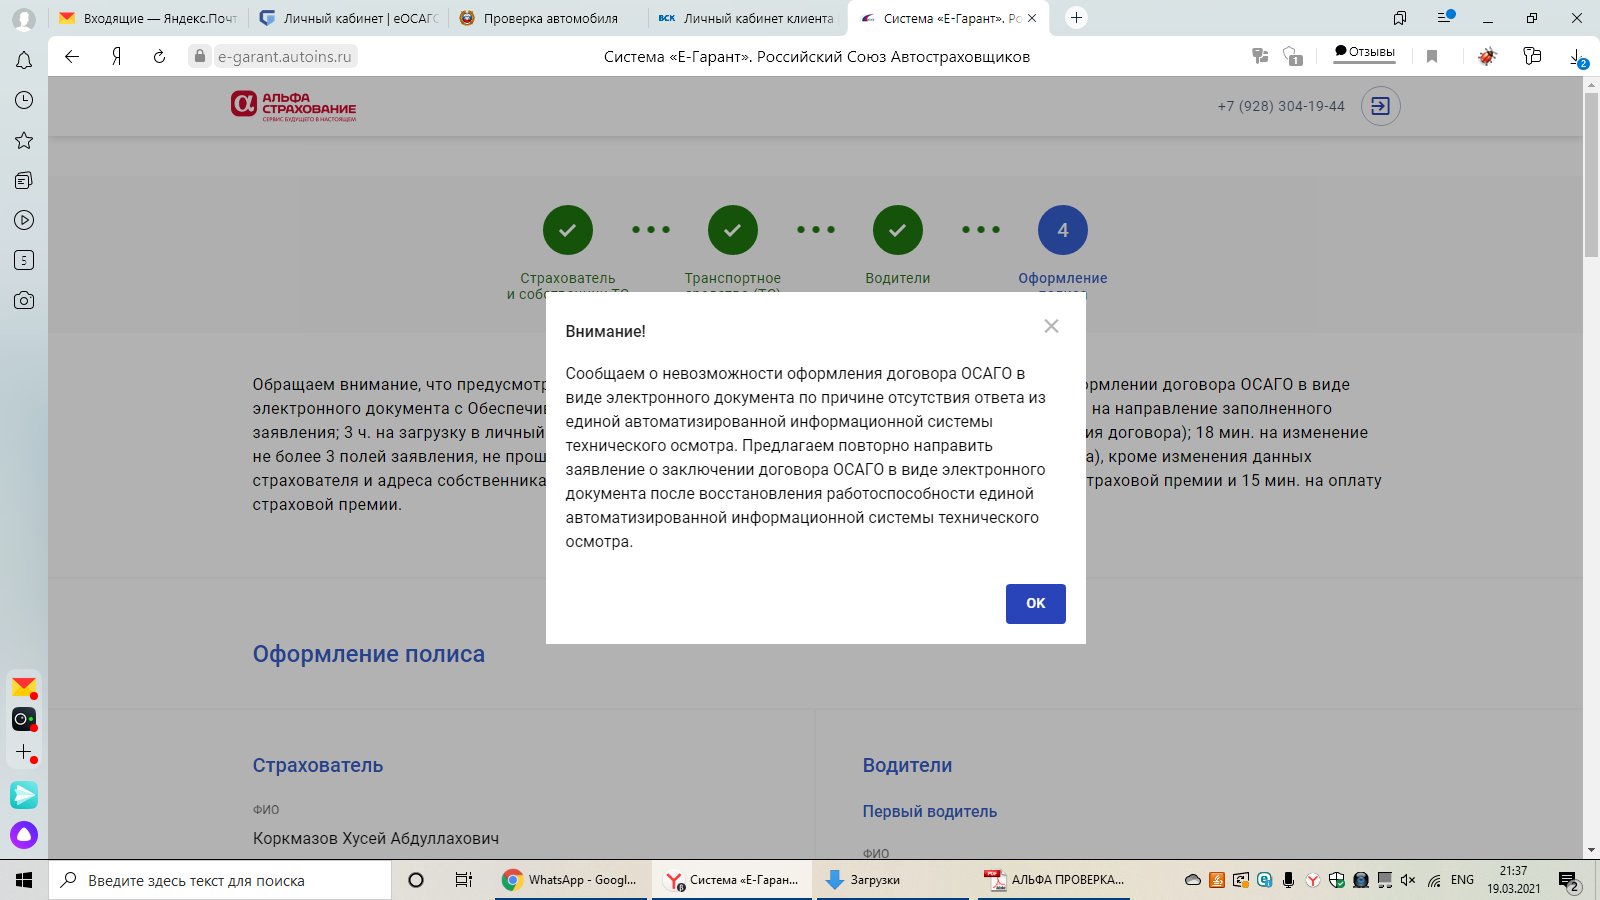This screenshot has height=900, width=1600.
Task: Click the АльфаСтрахование logo
Action: pyautogui.click(x=294, y=106)
